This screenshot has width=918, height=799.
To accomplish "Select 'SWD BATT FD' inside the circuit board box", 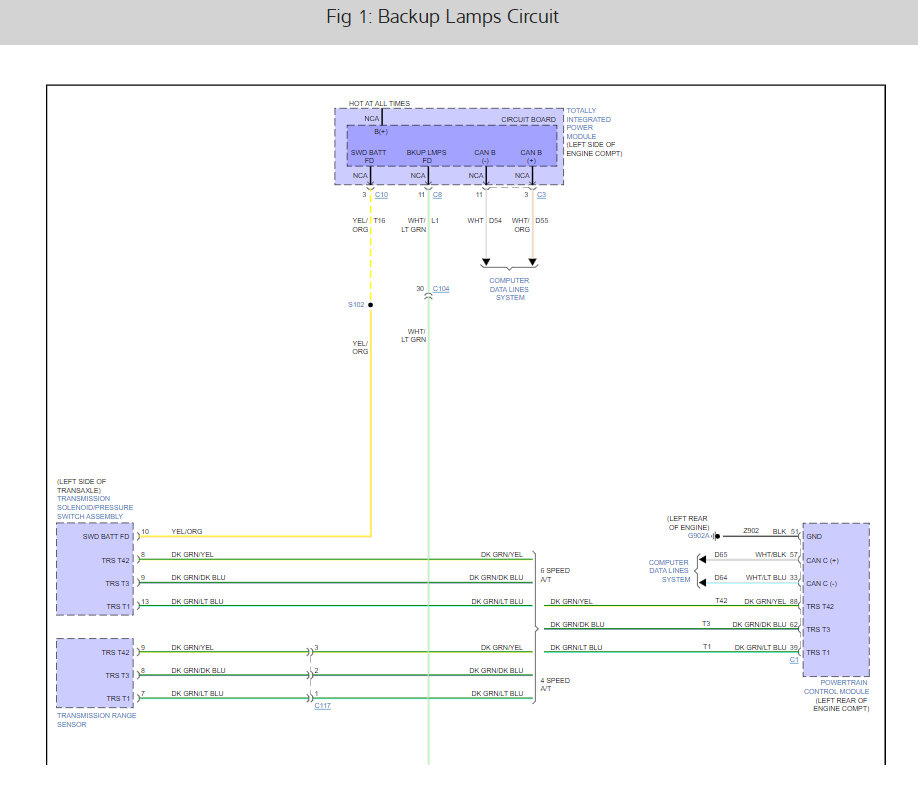I will [368, 156].
